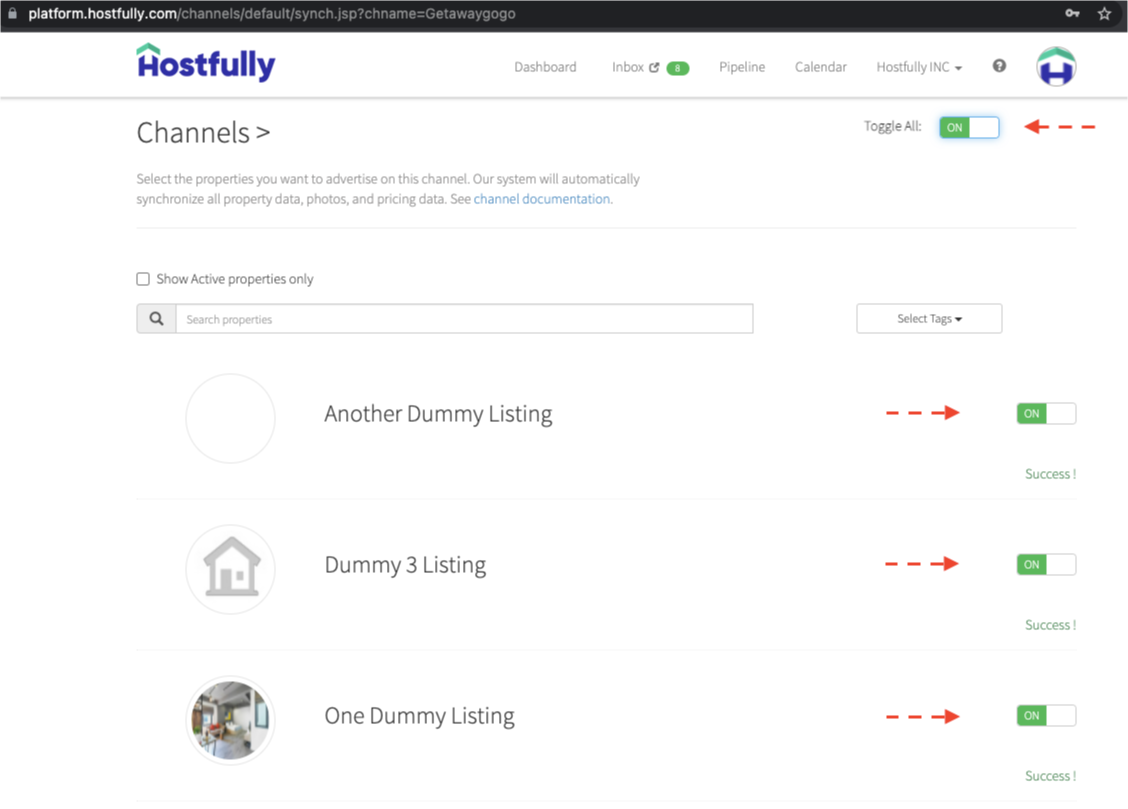Check Show Active properties only
The width and height of the screenshot is (1128, 809).
click(x=143, y=279)
